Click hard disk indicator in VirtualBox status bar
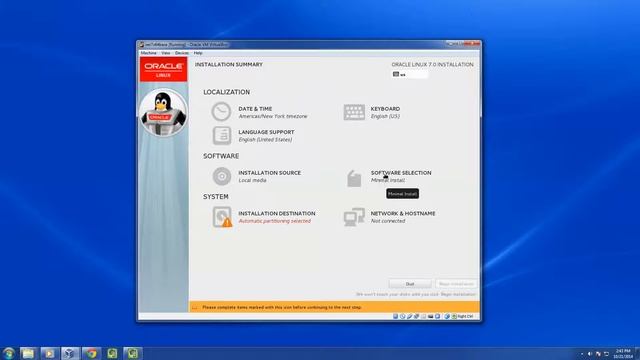 [396, 316]
